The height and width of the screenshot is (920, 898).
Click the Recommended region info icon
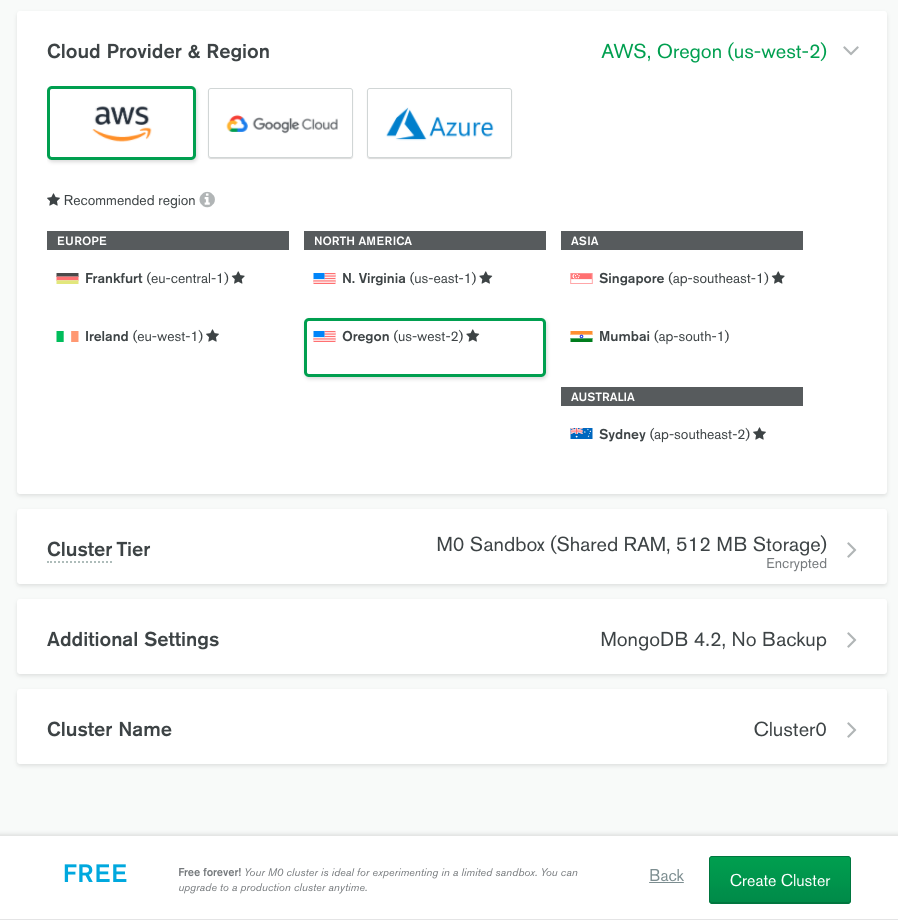point(207,200)
